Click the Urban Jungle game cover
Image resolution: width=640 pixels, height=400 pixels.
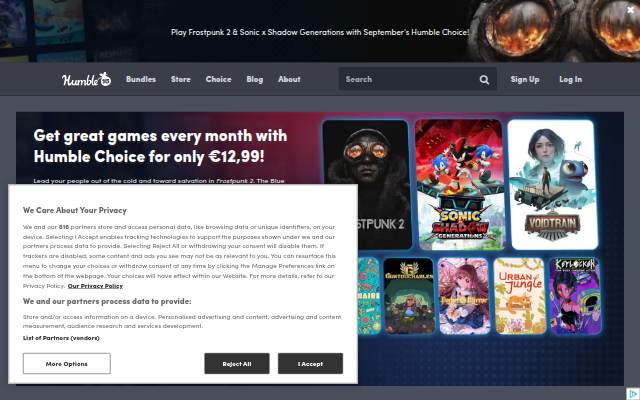click(x=520, y=296)
